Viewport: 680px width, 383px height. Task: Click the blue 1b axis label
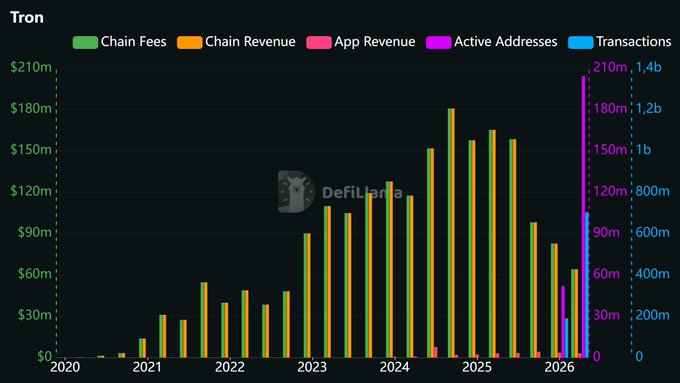click(x=644, y=150)
